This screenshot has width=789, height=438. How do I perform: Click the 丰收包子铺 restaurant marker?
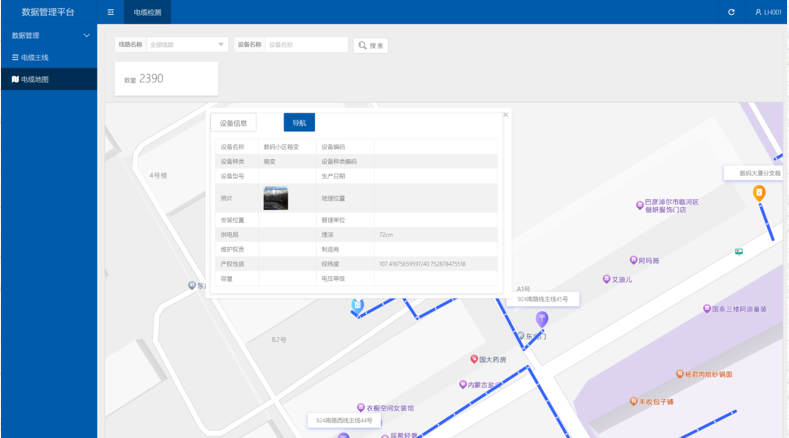point(633,402)
